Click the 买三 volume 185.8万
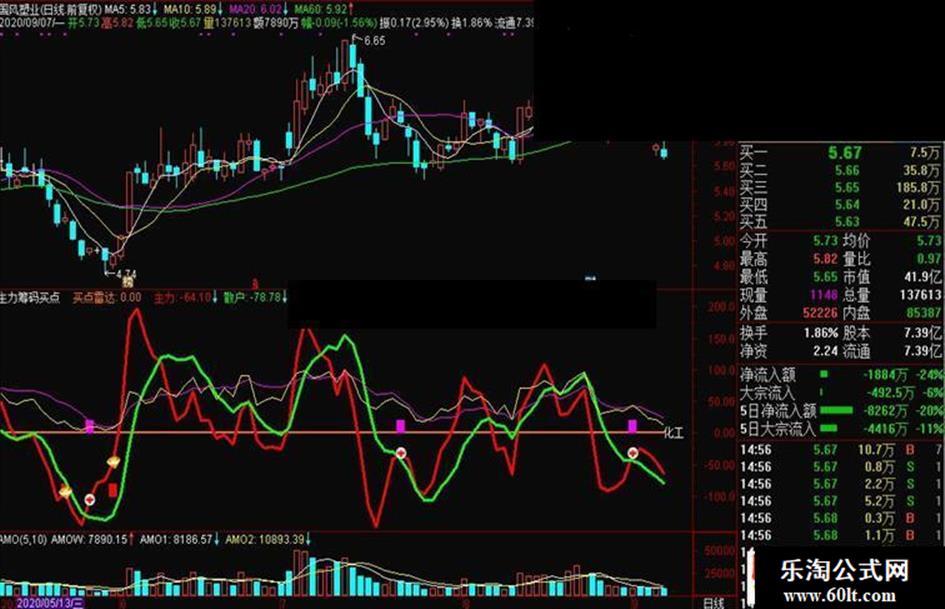Viewport: 945px width, 609px height. 917,188
